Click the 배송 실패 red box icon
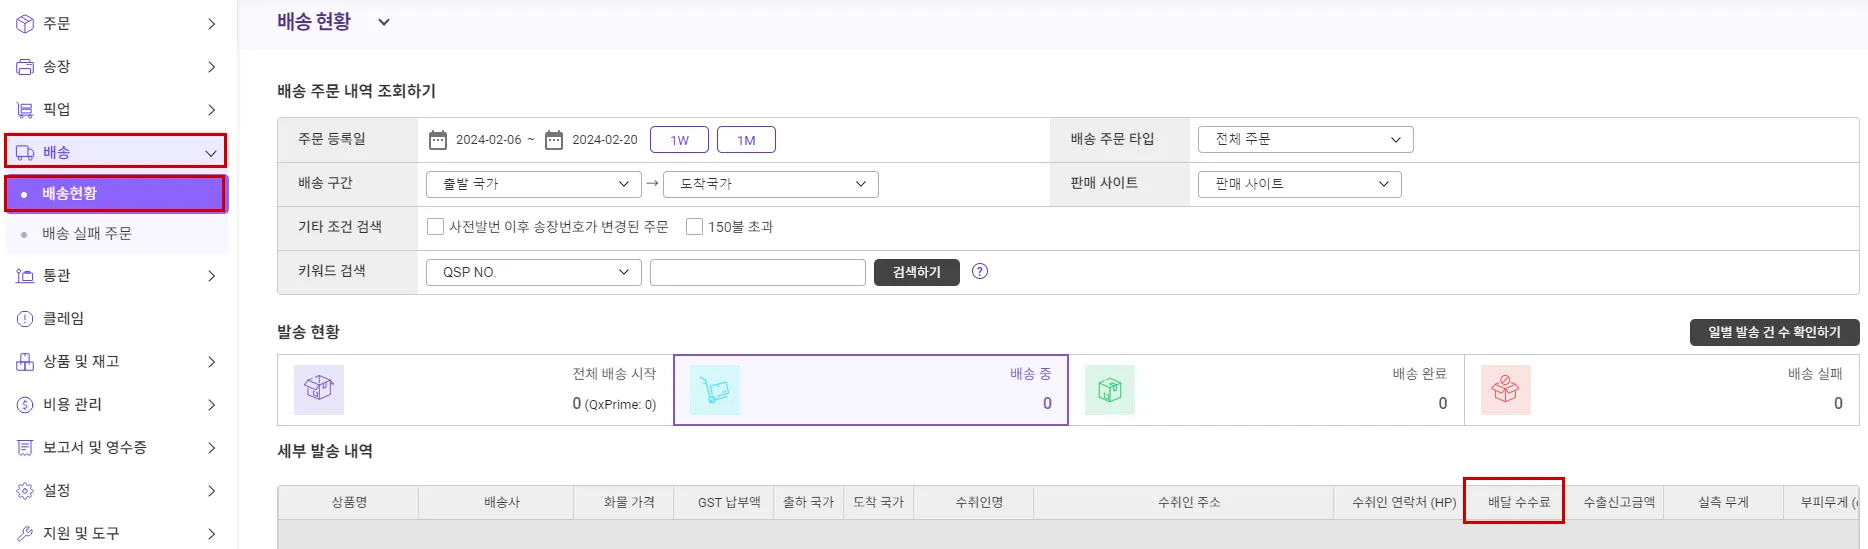 click(x=1505, y=389)
